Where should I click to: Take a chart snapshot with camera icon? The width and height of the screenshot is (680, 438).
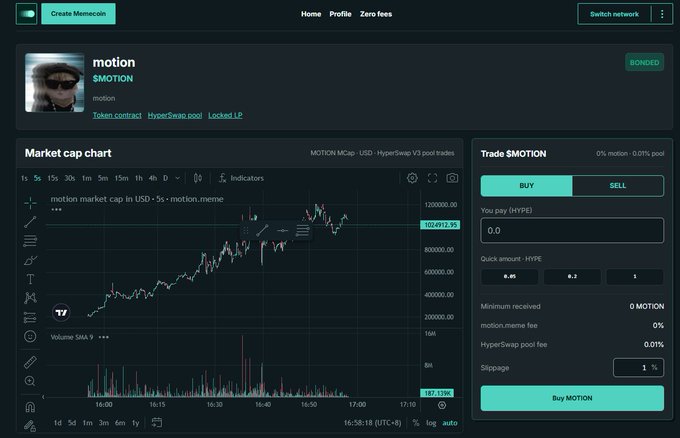coord(452,178)
